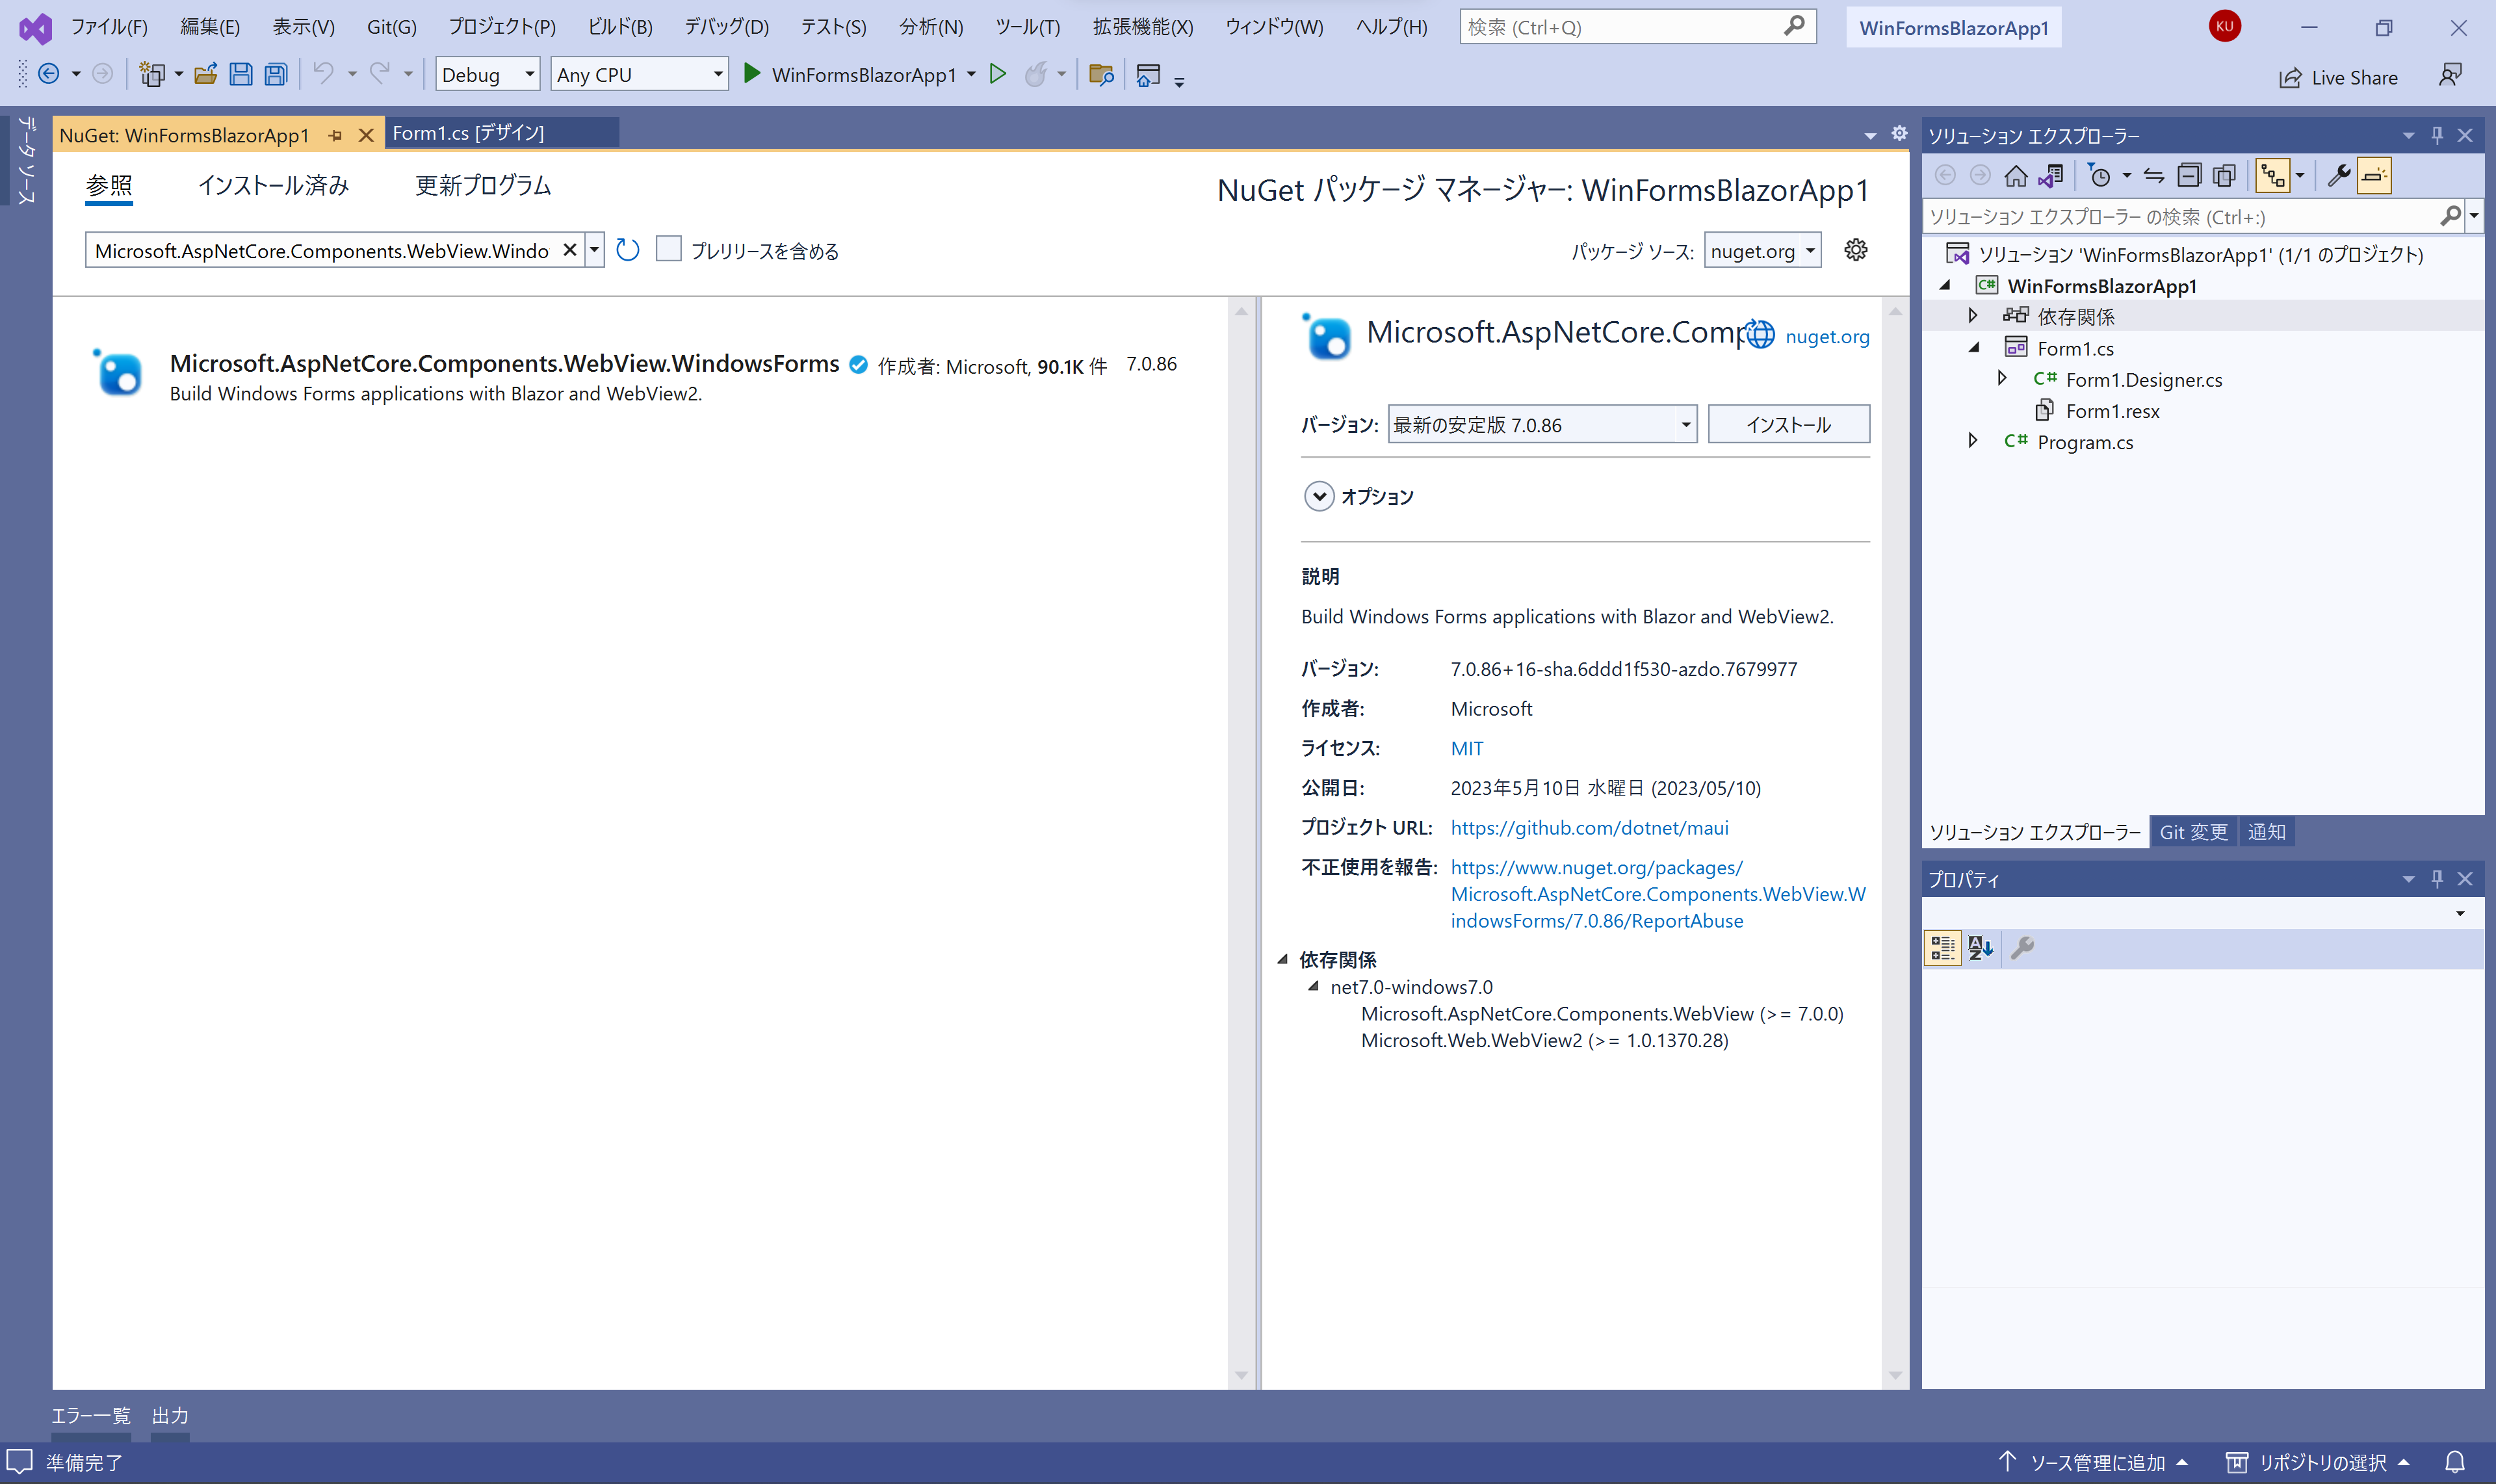Viewport: 2496px width, 1484px height.
Task: Toggle preview selected items icon
Action: click(2374, 176)
